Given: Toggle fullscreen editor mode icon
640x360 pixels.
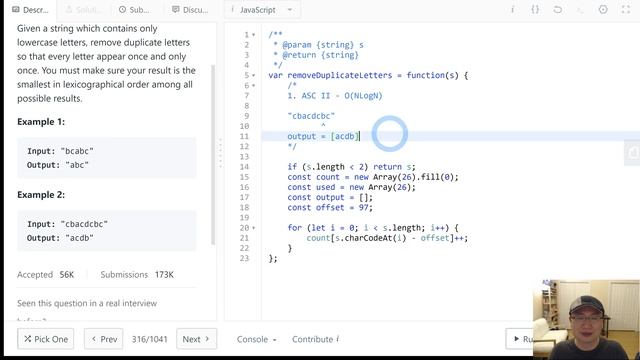Looking at the screenshot, I should click(626, 9).
